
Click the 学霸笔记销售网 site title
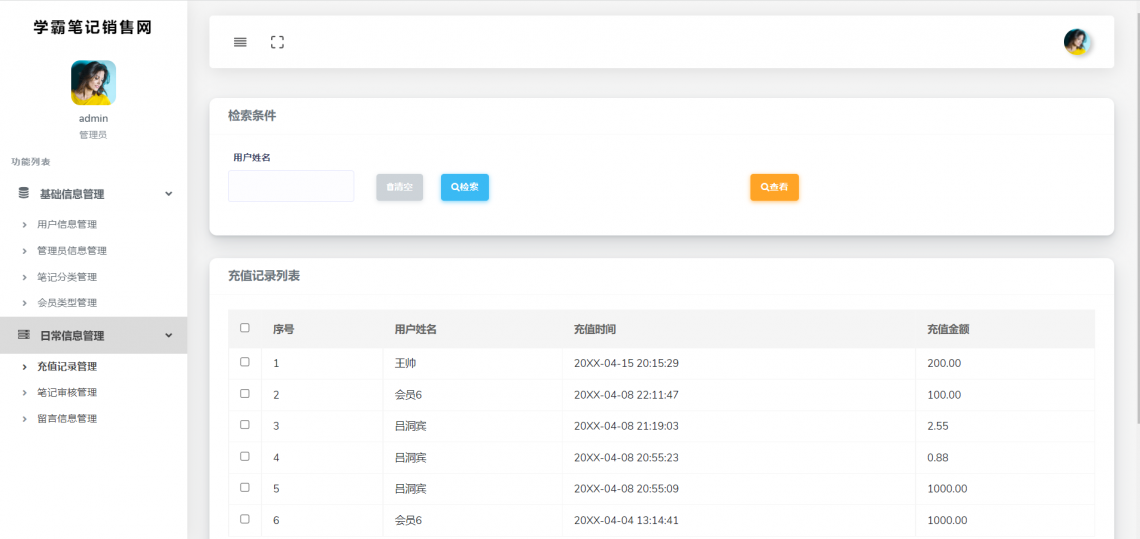93,28
